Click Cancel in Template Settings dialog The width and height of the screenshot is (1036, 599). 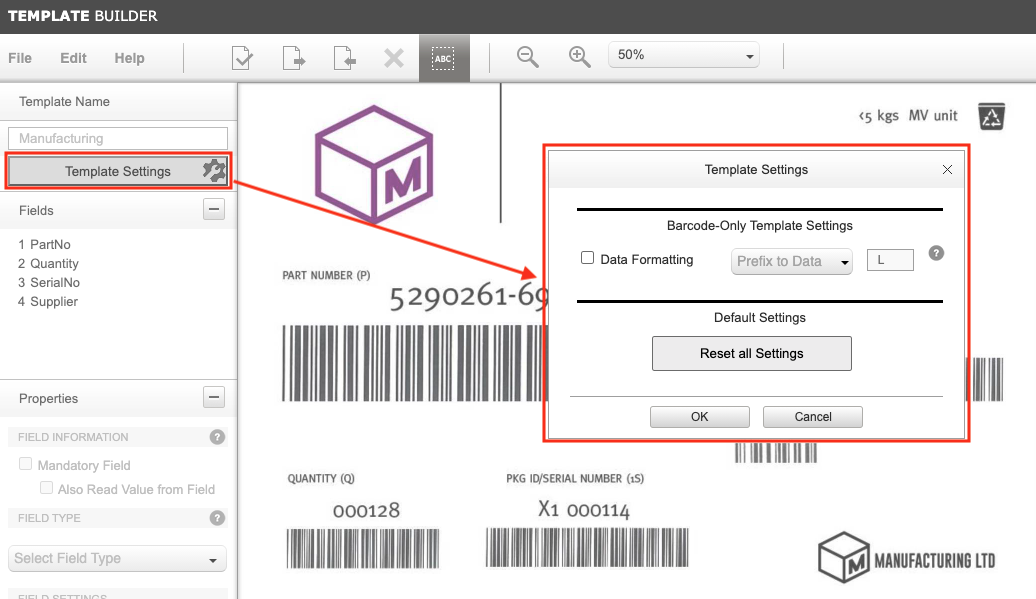[813, 417]
